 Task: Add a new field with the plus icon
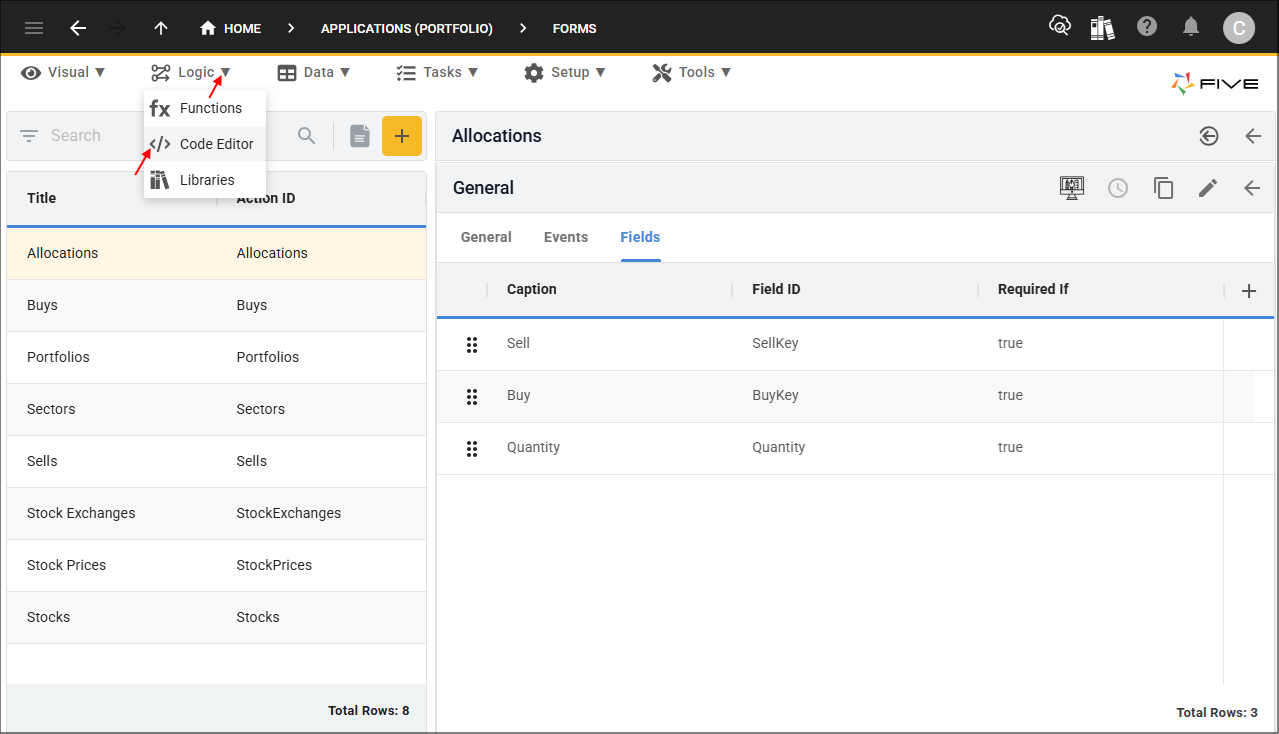click(1248, 290)
